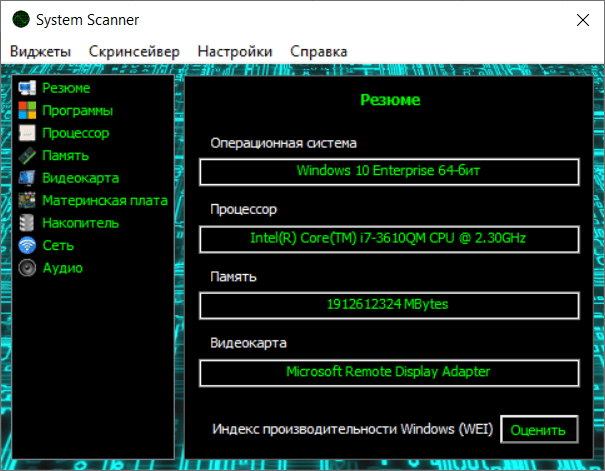This screenshot has width=605, height=471.
Task: Click the Сеть Wi-Fi icon
Action: tap(27, 245)
